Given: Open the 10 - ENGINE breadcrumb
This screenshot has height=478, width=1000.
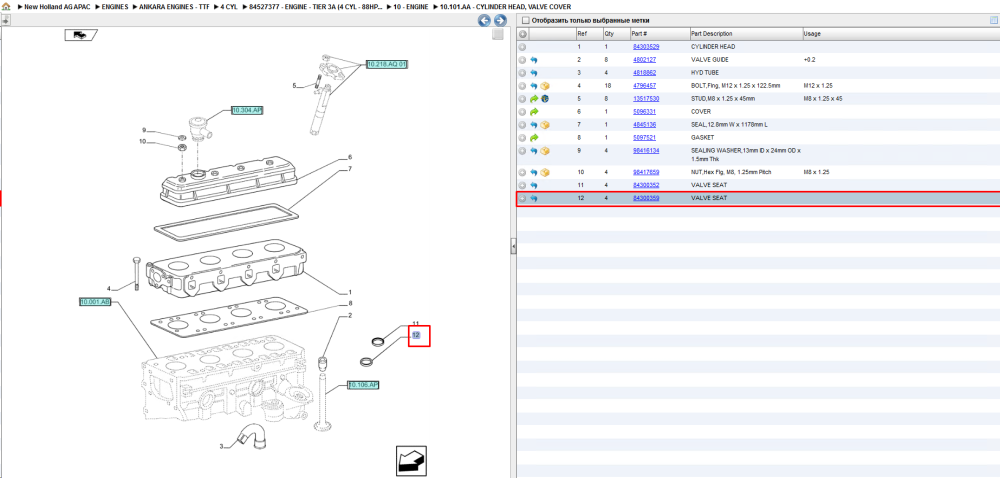Looking at the screenshot, I should click(x=411, y=6).
